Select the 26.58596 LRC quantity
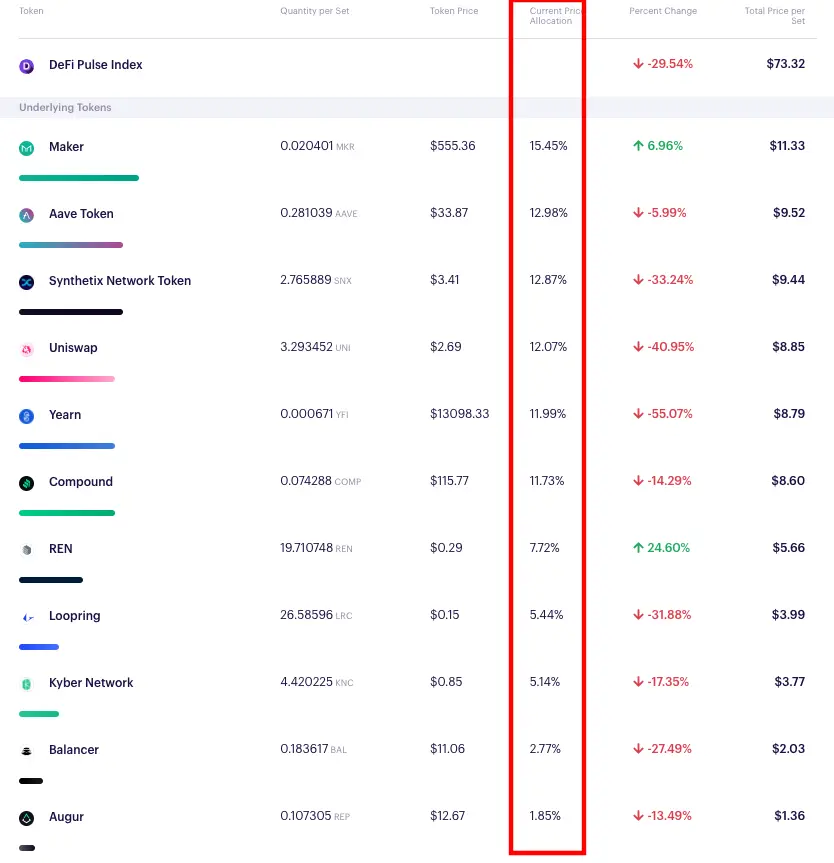 click(x=316, y=615)
